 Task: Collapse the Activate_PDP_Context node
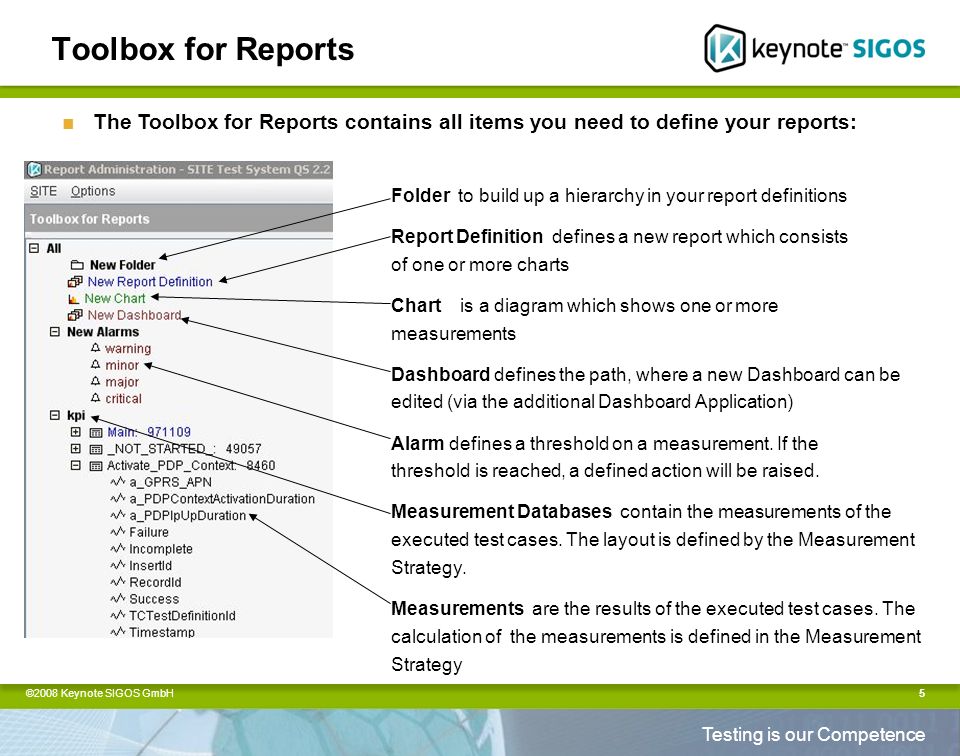coord(76,465)
